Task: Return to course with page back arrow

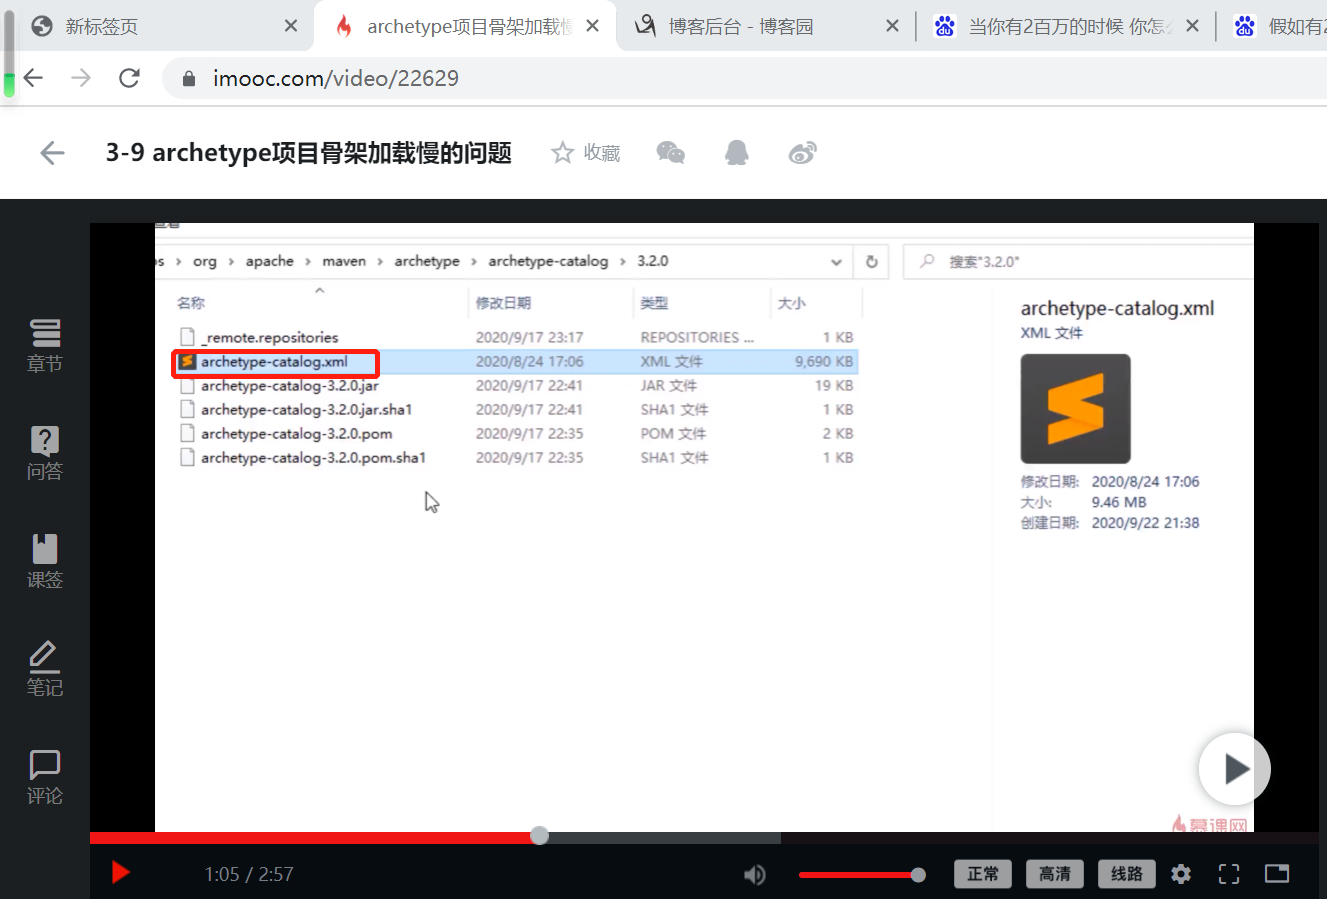Action: pos(52,152)
